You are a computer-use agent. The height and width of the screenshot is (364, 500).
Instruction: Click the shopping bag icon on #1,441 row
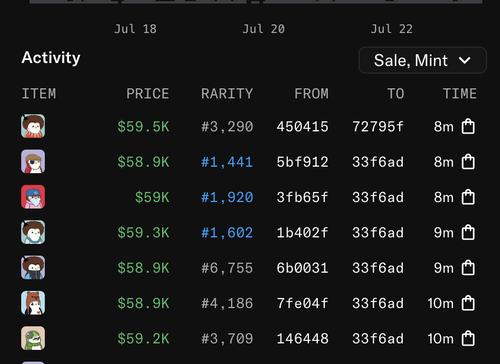pos(468,162)
